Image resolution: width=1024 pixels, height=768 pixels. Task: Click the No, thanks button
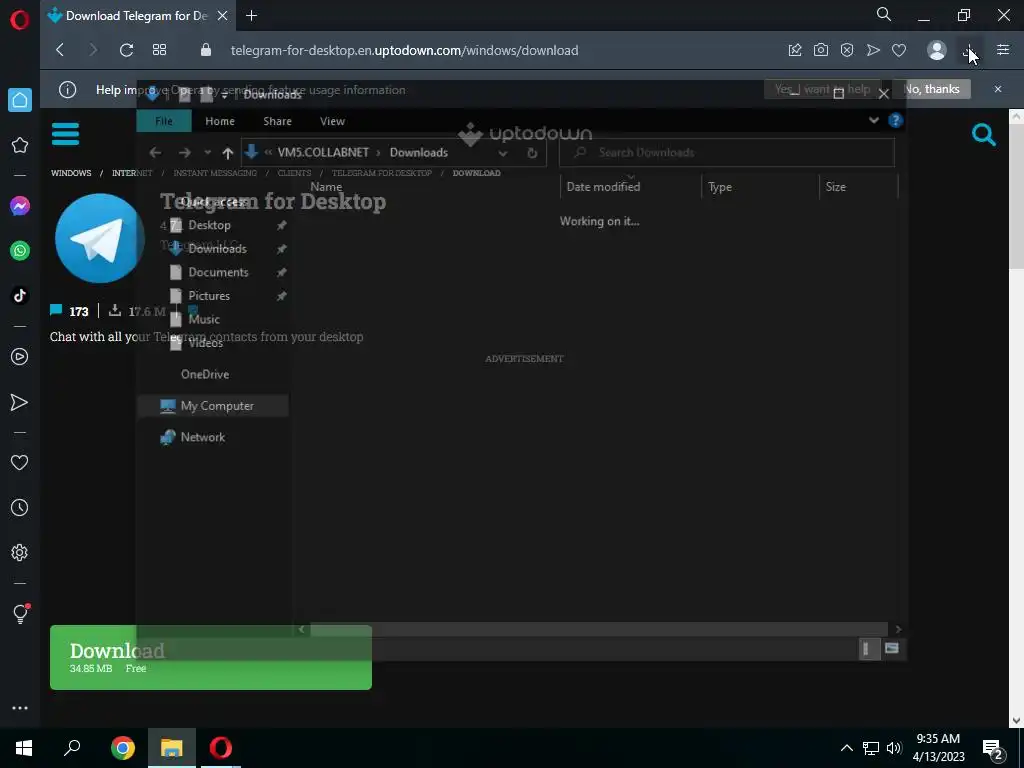pos(932,89)
